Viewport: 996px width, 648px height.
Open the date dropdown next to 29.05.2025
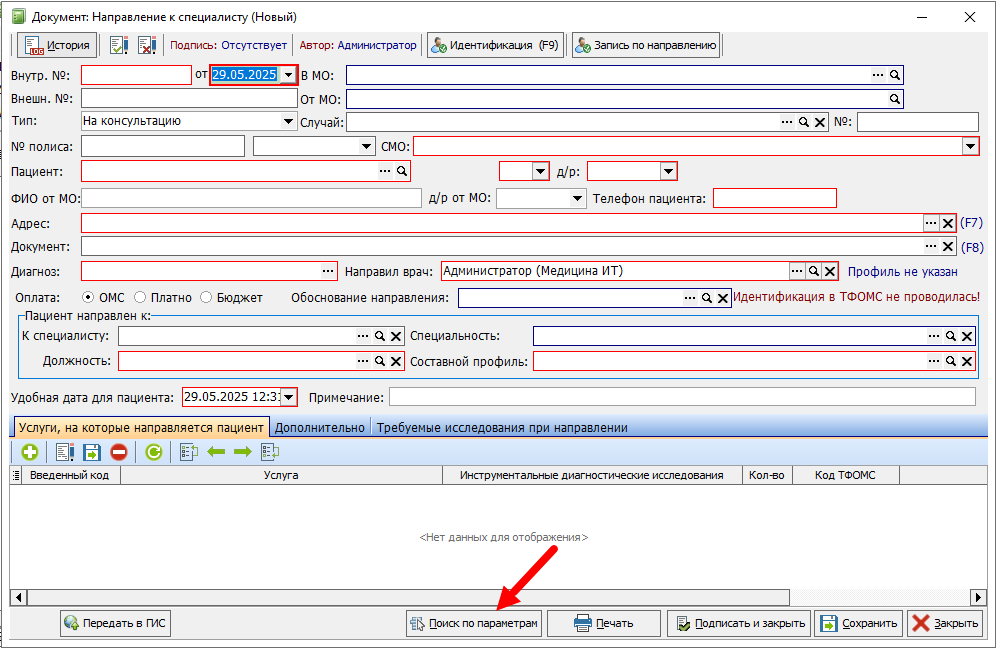(x=288, y=75)
